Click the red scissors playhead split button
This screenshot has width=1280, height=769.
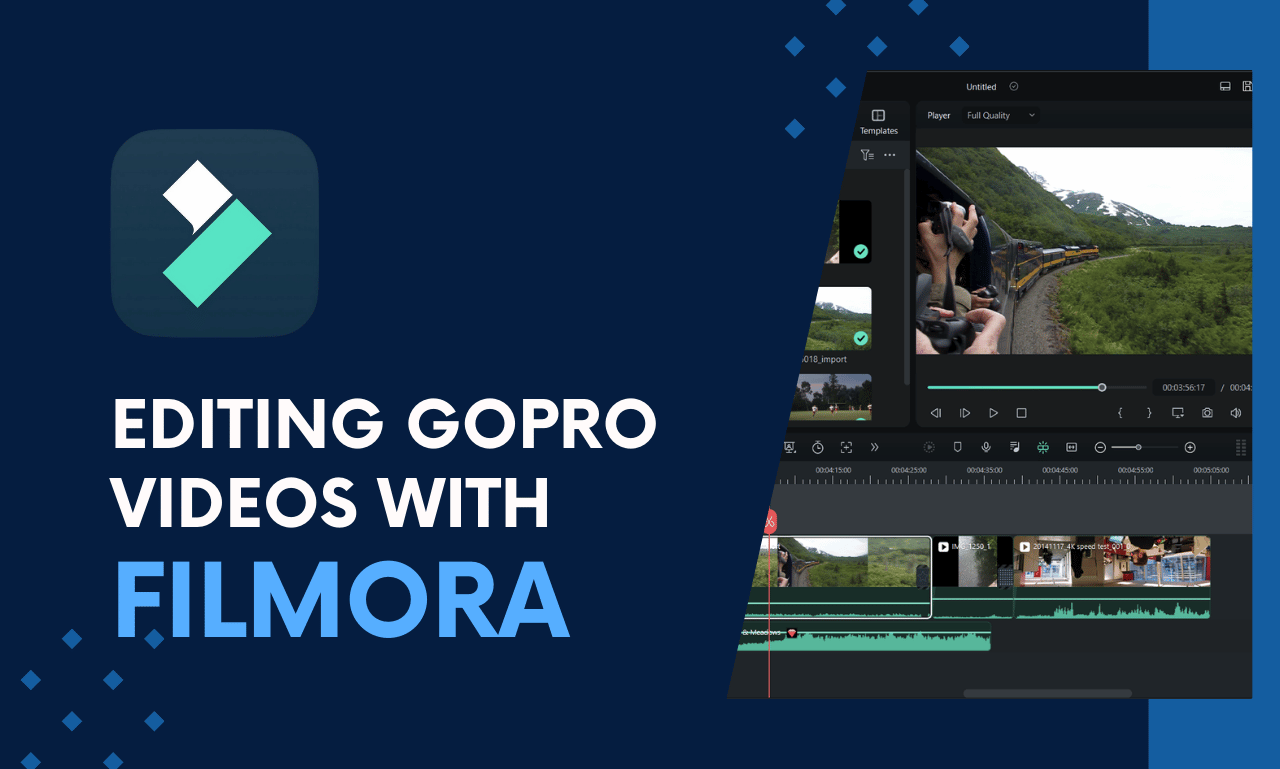pyautogui.click(x=770, y=521)
